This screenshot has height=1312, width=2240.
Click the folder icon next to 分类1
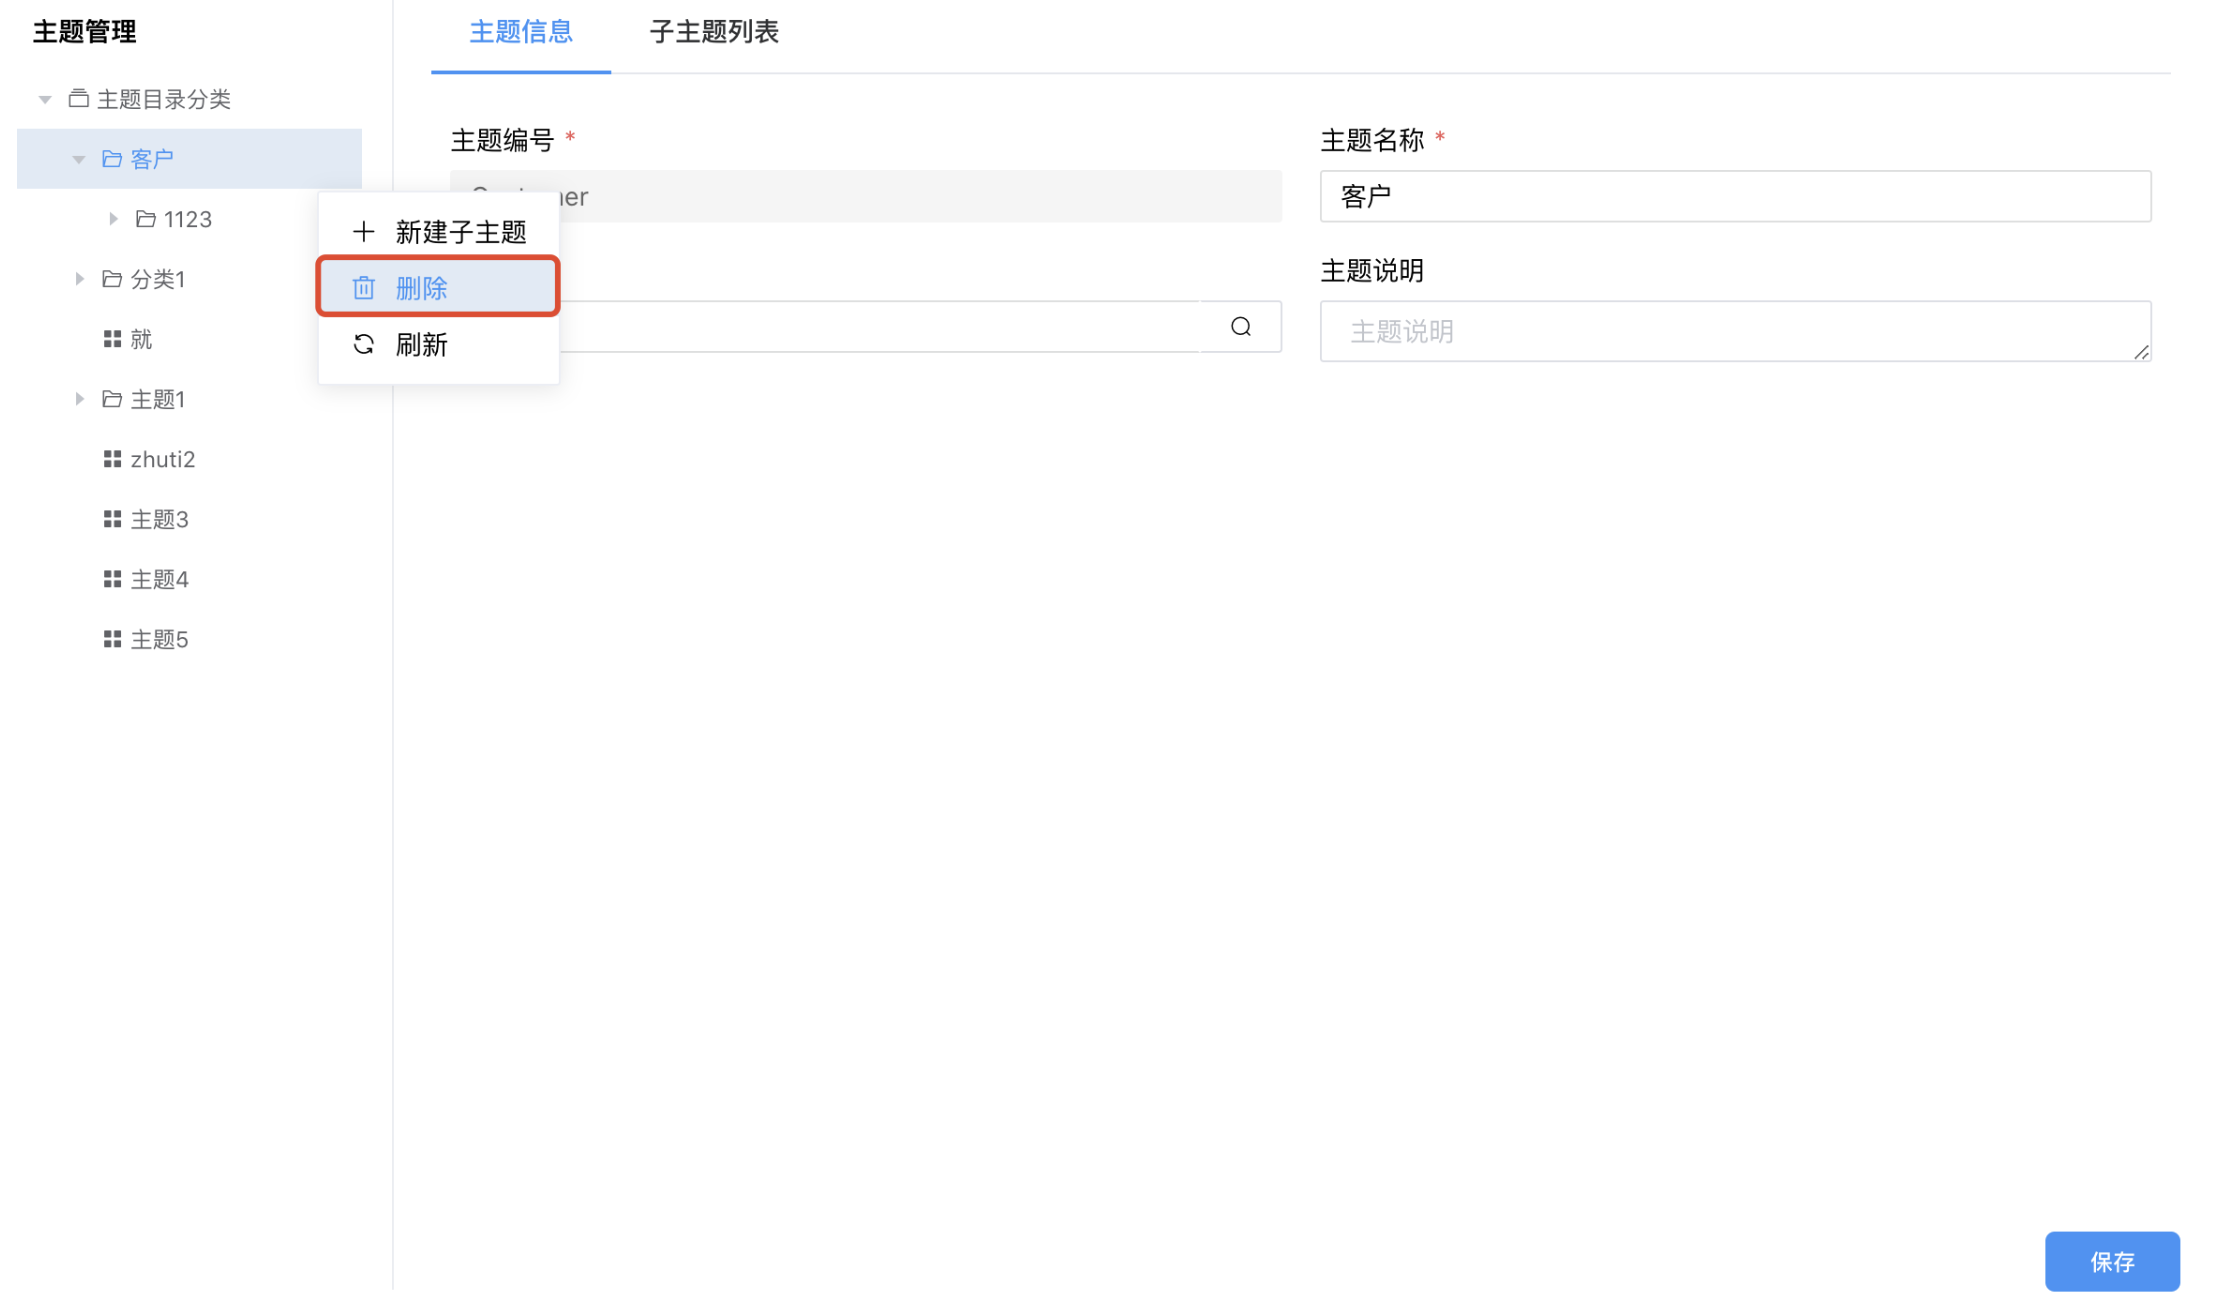112,279
